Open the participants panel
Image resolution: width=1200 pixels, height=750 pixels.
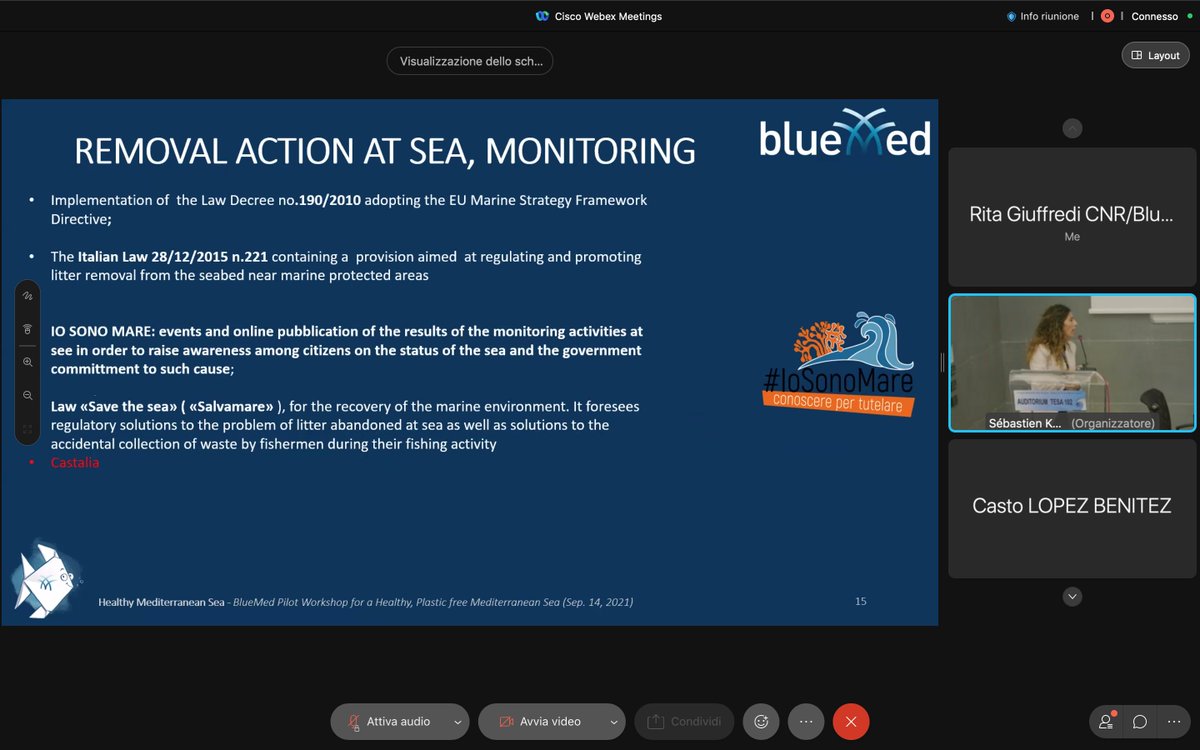click(x=1105, y=721)
